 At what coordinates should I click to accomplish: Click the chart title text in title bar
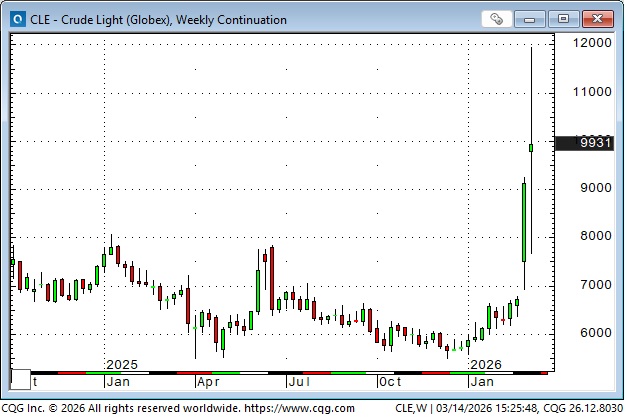pos(158,19)
